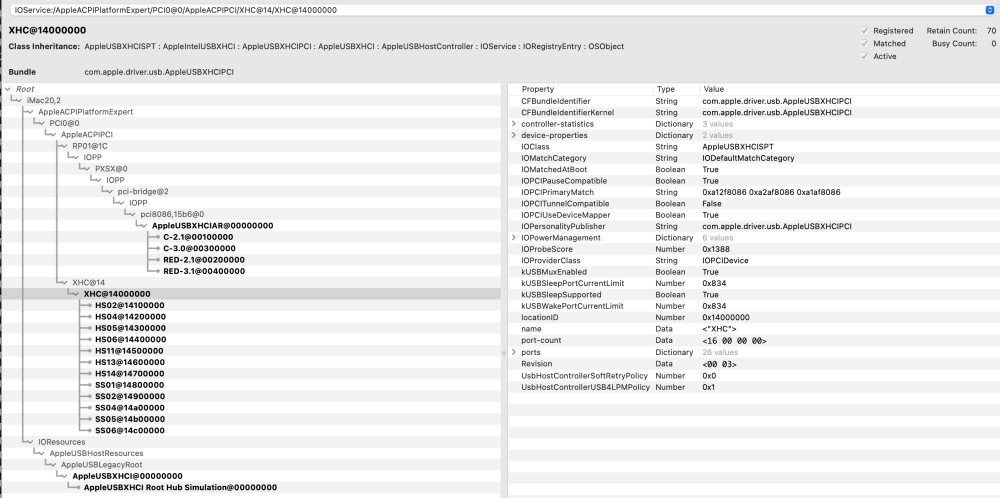Select the SS01@14800000 port
The image size is (1000, 498).
point(130,385)
